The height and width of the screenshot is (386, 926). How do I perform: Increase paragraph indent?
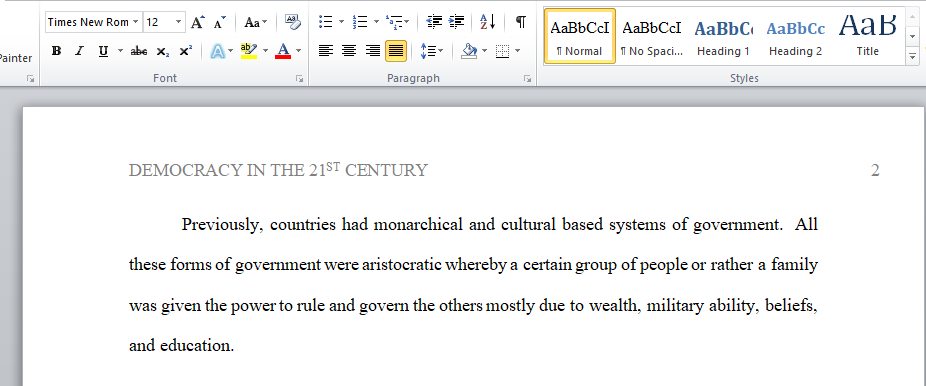point(457,22)
